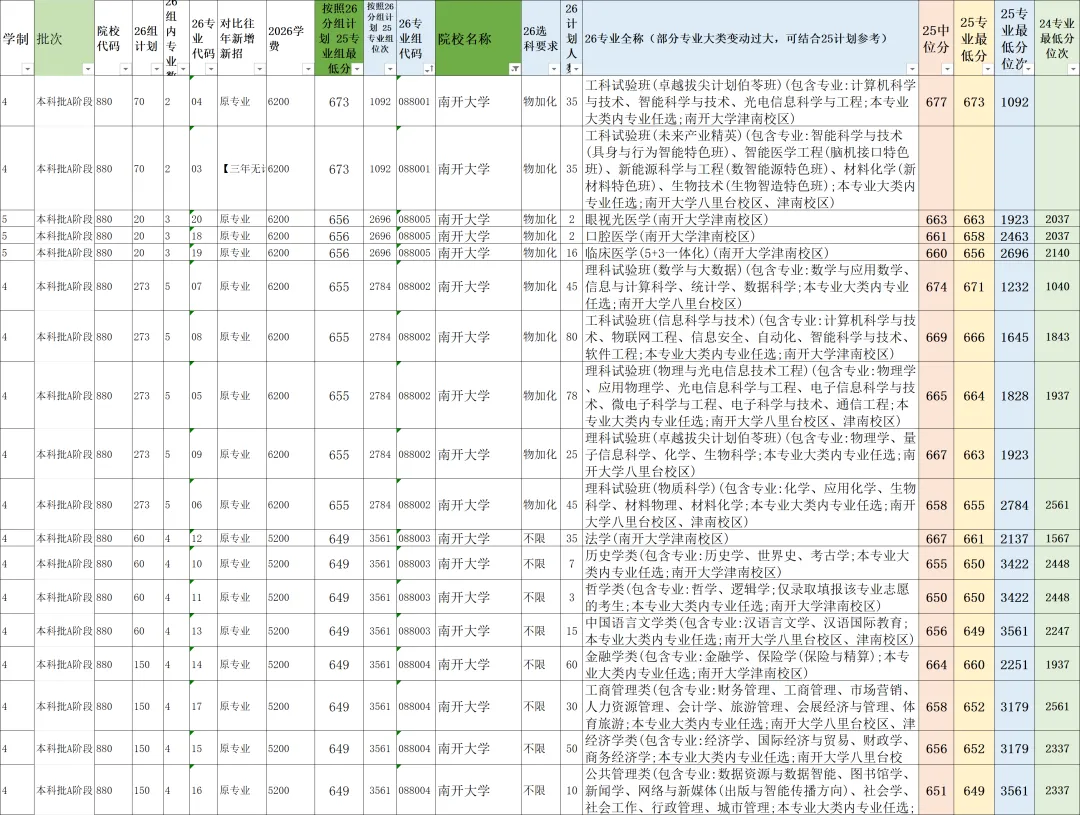Select the median score cell 674

(936, 286)
